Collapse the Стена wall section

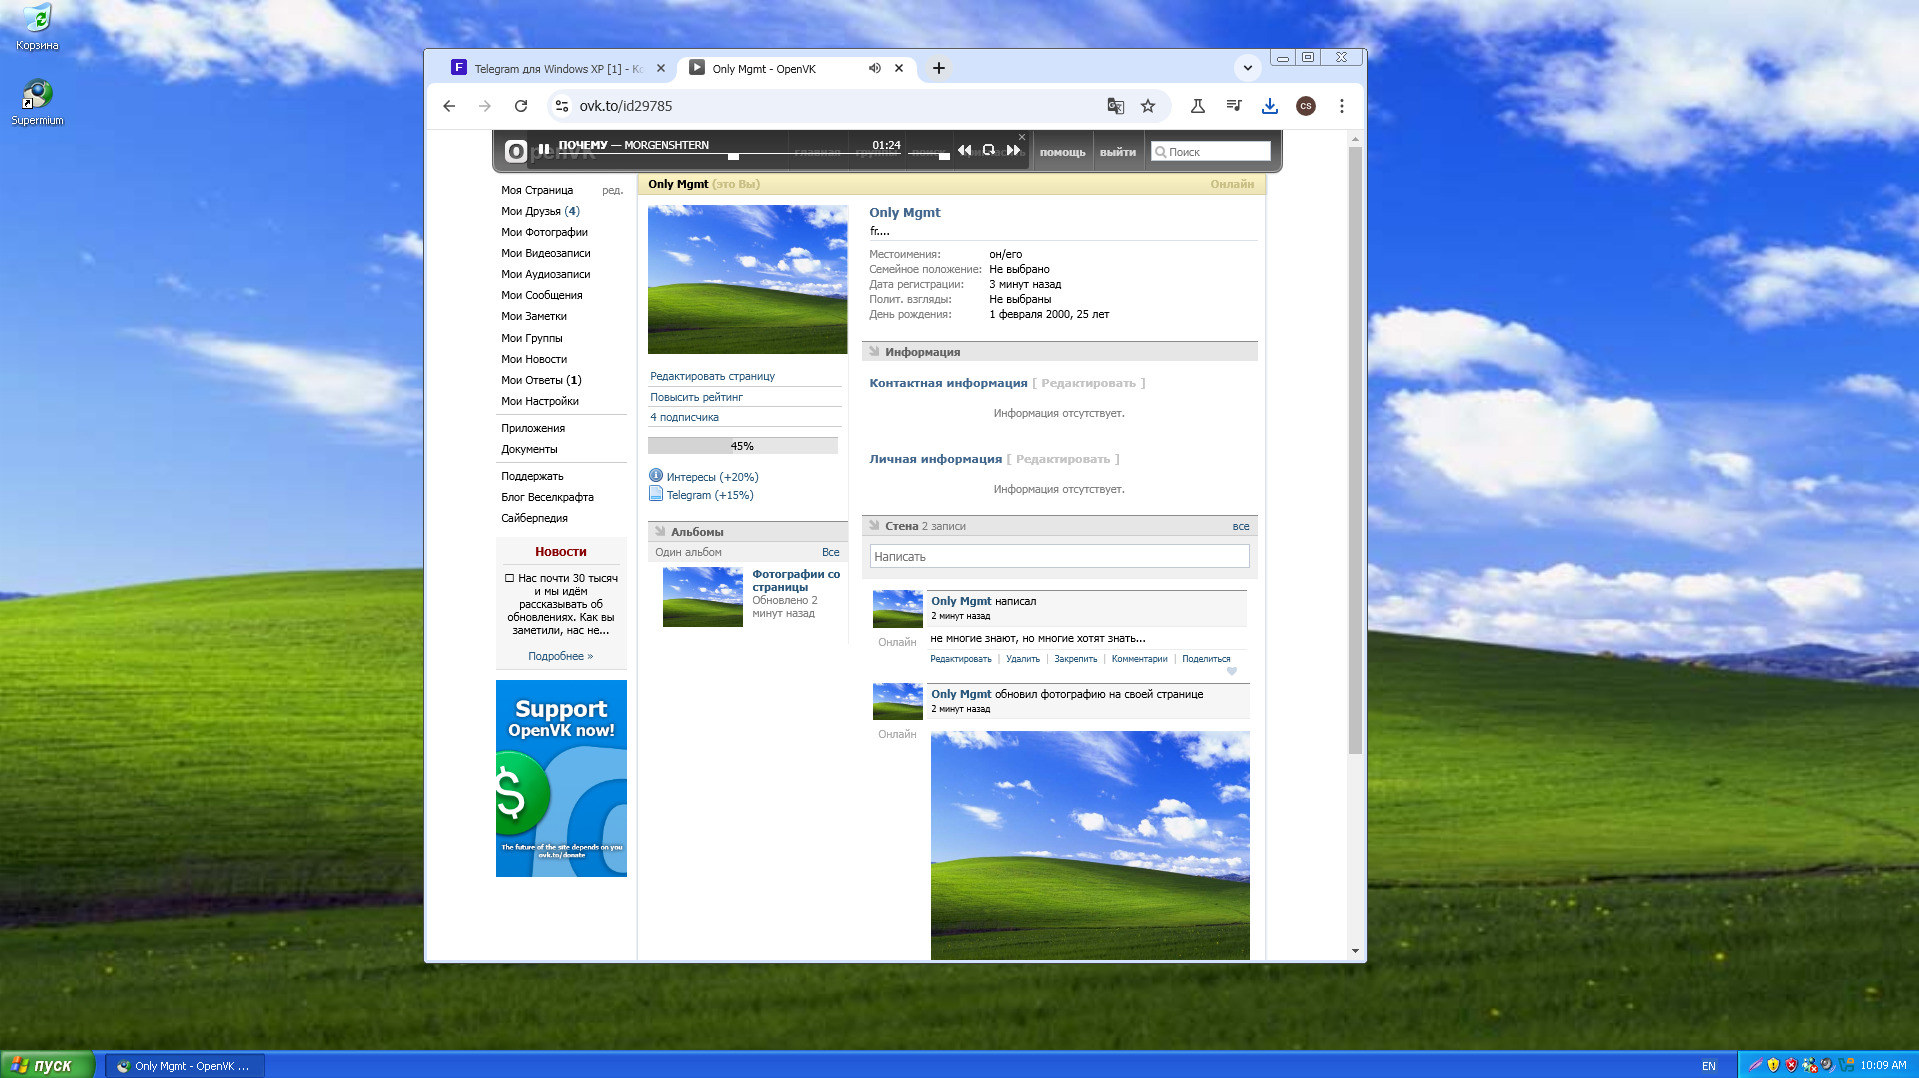click(x=875, y=526)
